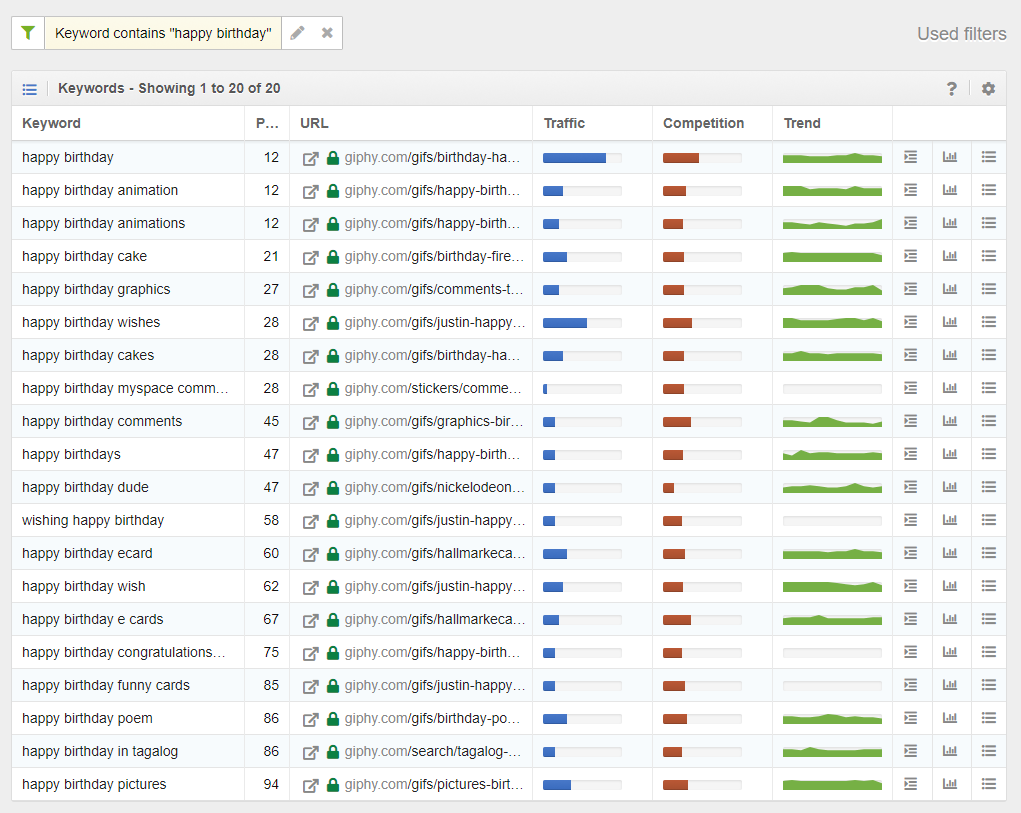Open table settings gear icon

pyautogui.click(x=988, y=89)
